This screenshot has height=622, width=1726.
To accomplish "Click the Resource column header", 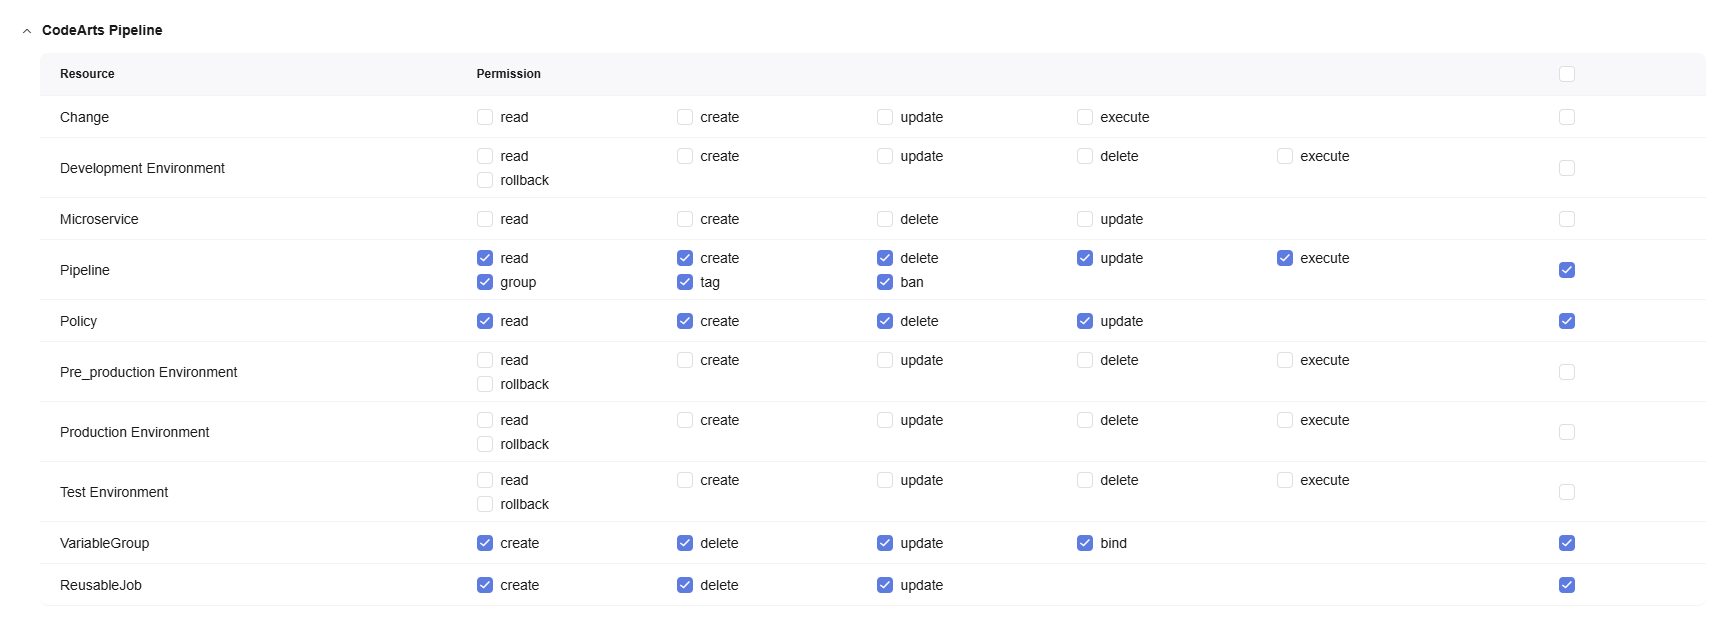I will [x=87, y=74].
